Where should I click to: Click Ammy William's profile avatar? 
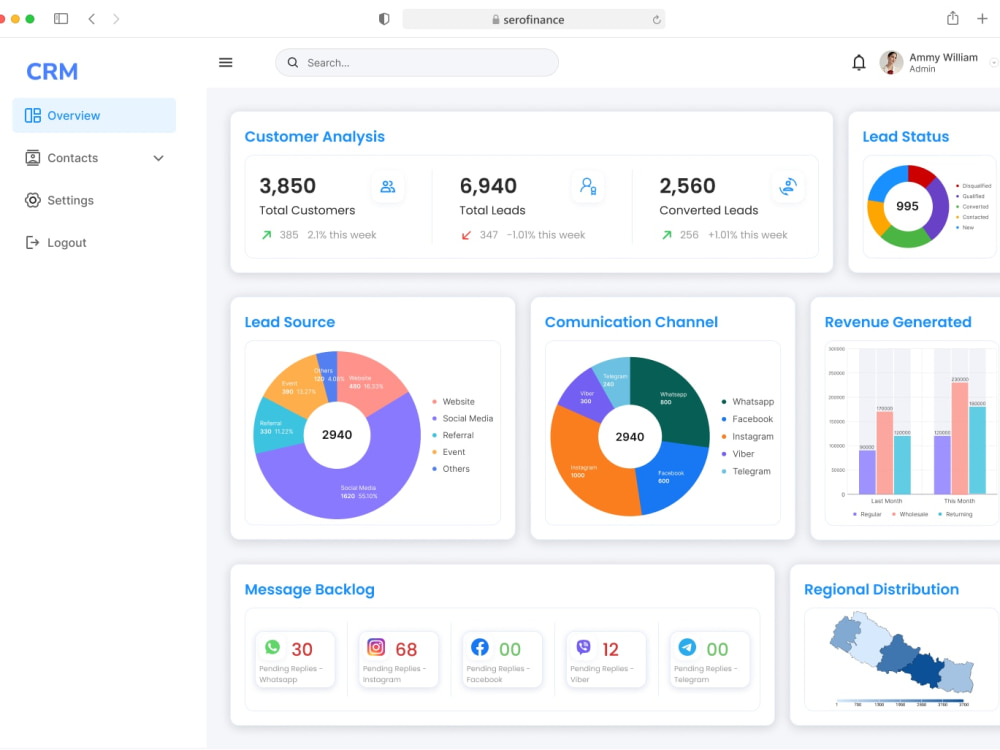pos(891,62)
